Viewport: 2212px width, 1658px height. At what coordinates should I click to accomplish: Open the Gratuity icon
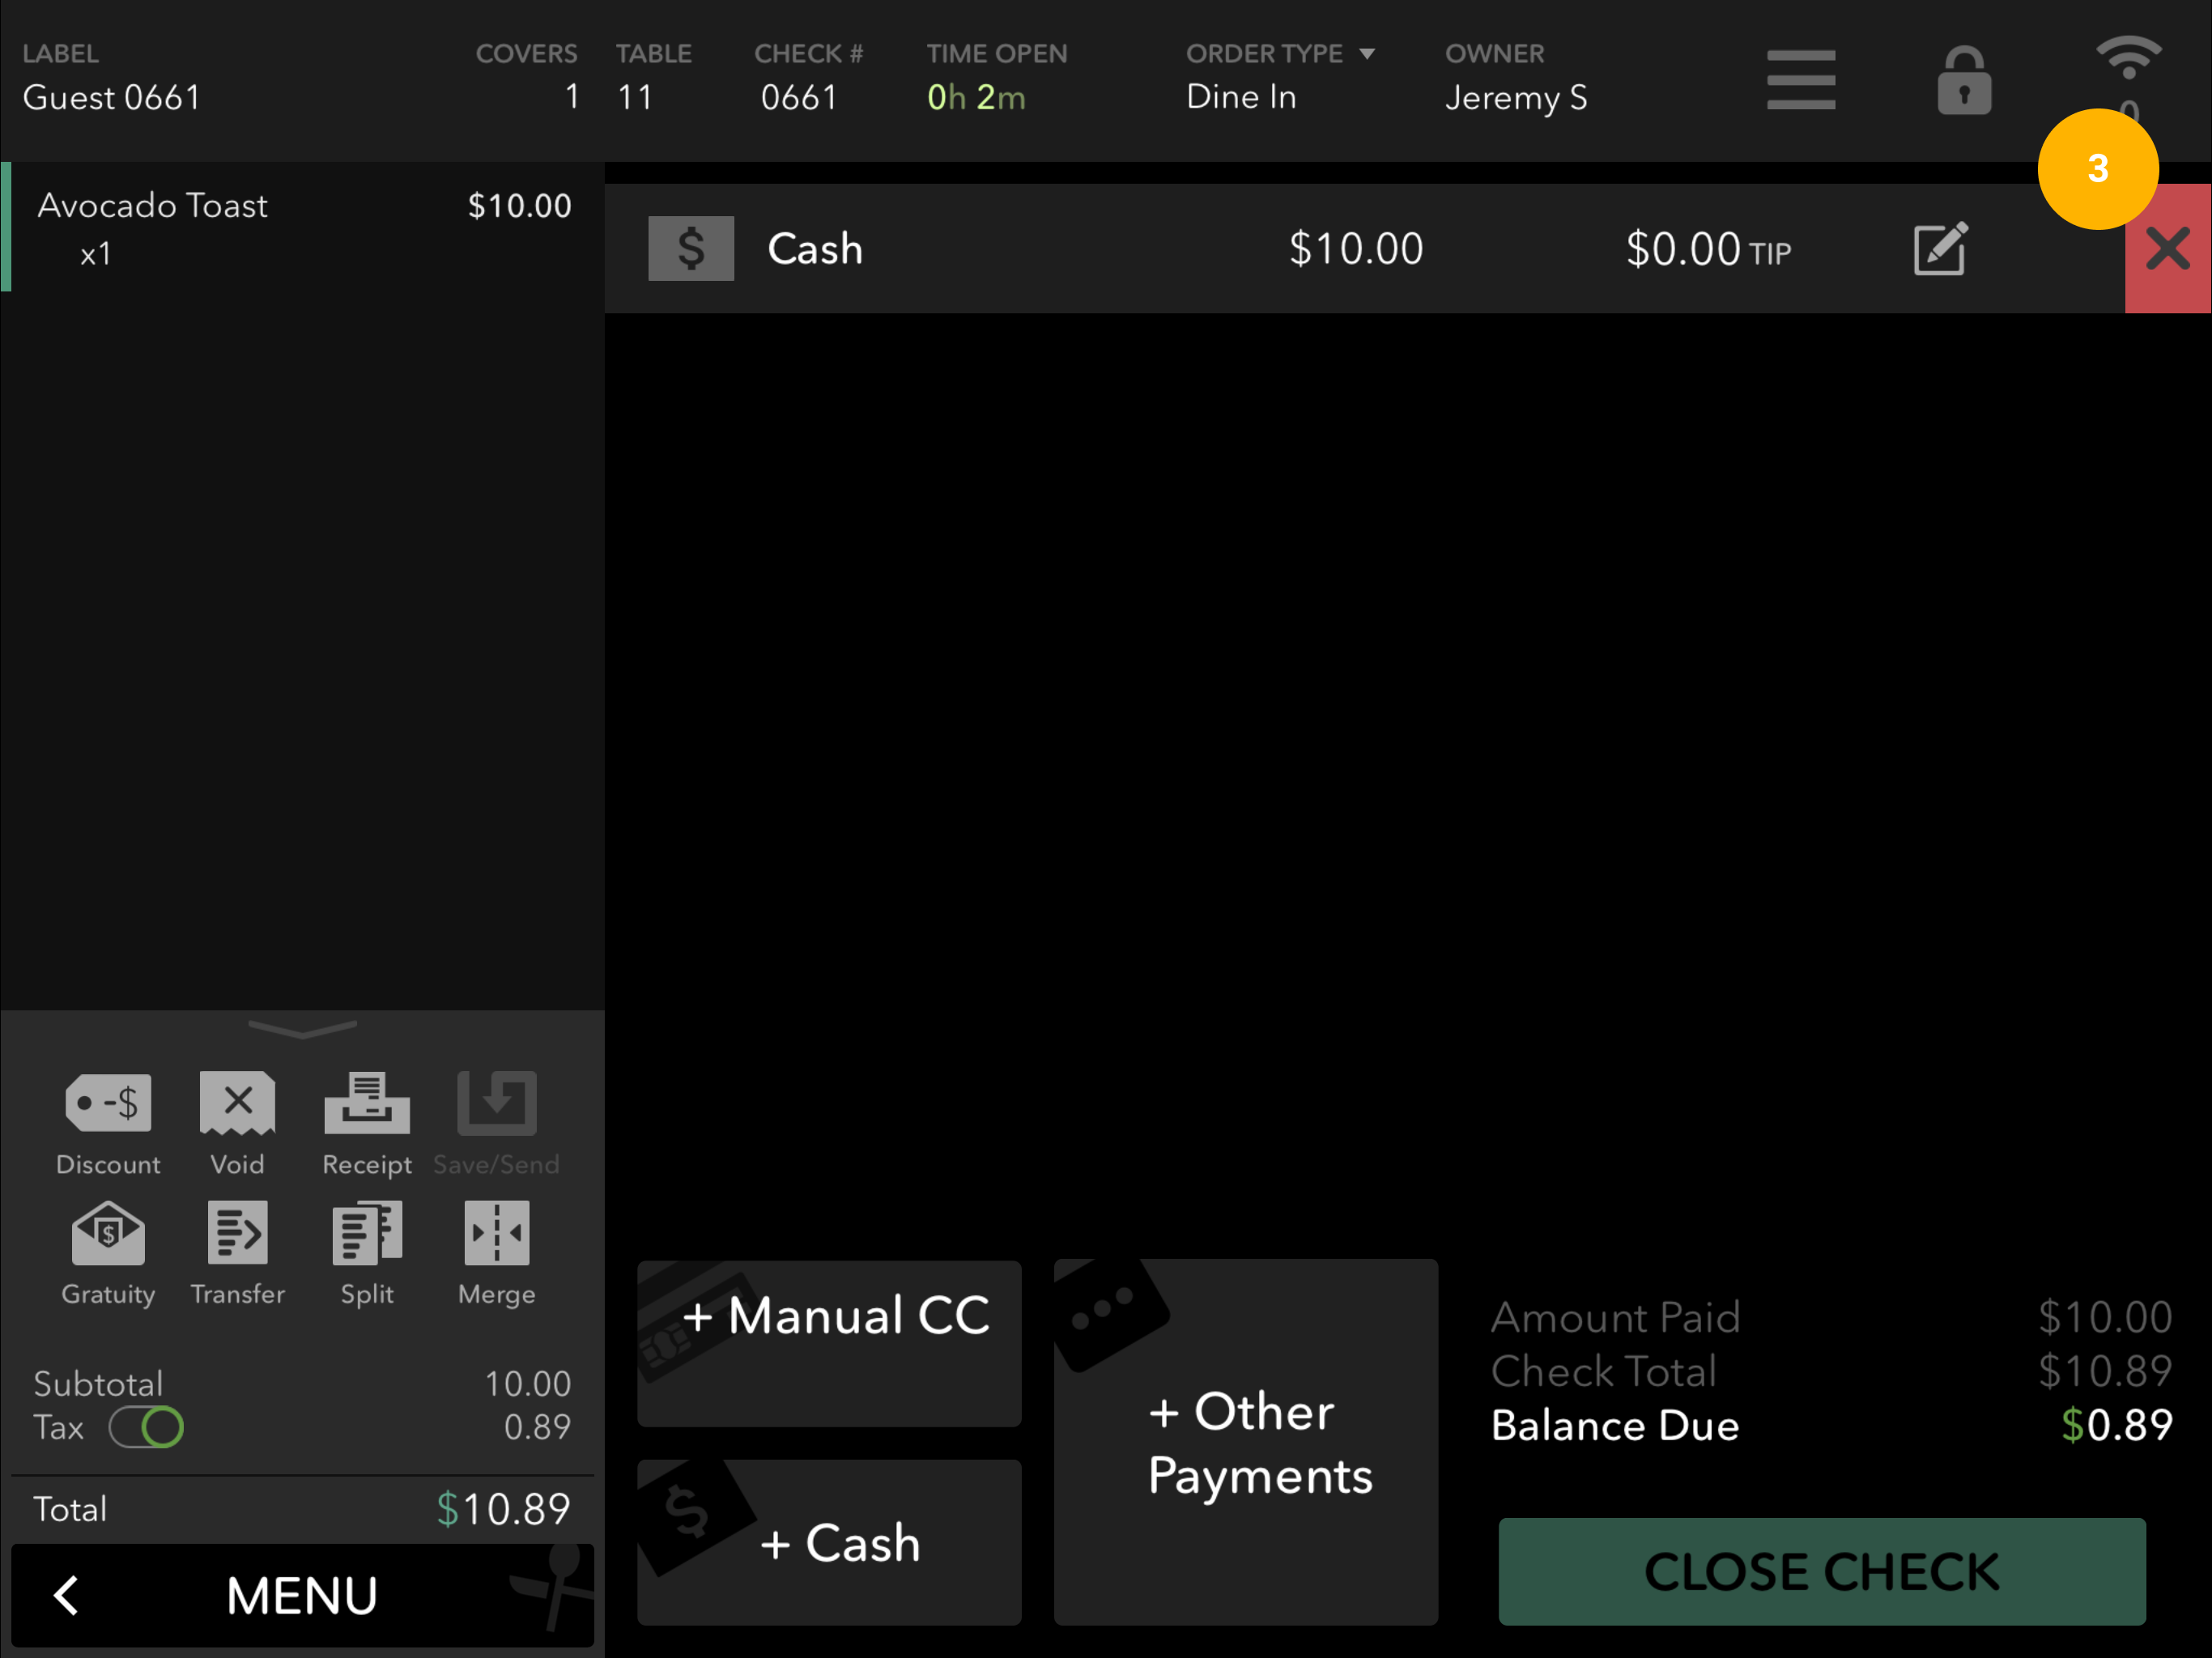108,1233
